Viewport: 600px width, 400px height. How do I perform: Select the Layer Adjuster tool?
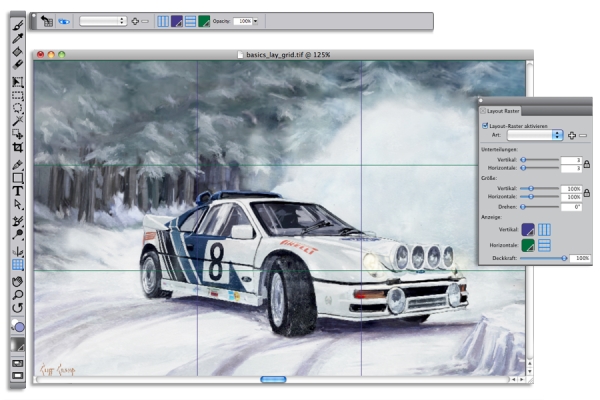(x=18, y=82)
